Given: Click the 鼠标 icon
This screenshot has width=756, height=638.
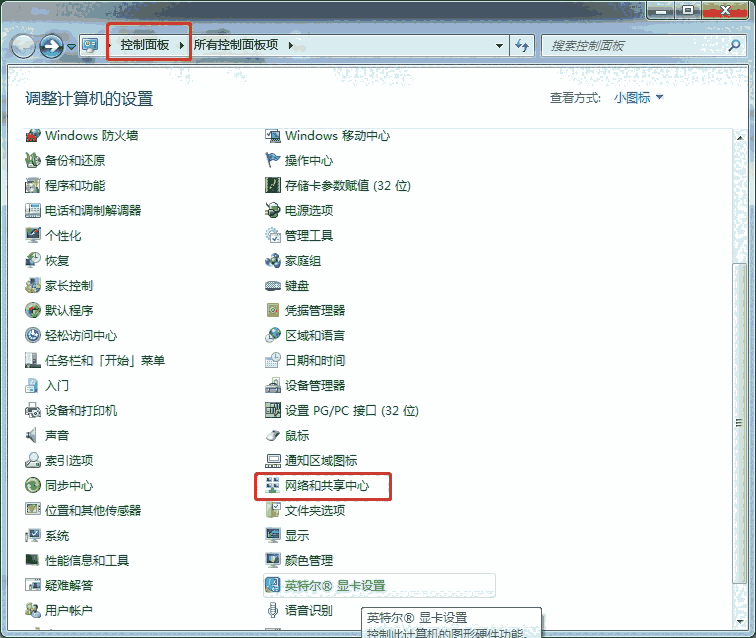Looking at the screenshot, I should [x=272, y=435].
